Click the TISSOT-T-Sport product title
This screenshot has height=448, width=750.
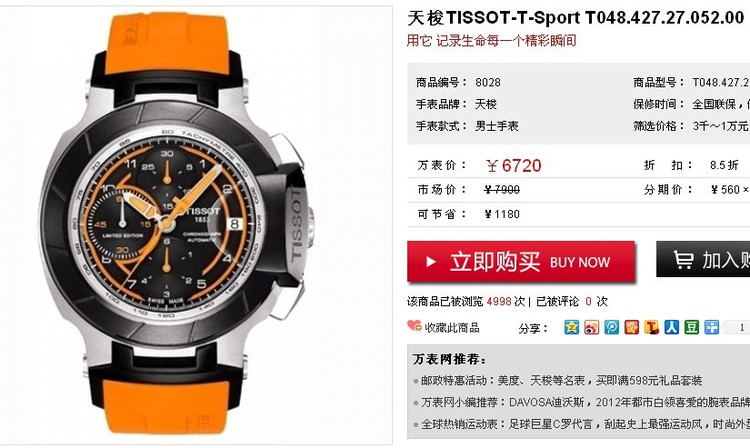click(x=576, y=18)
